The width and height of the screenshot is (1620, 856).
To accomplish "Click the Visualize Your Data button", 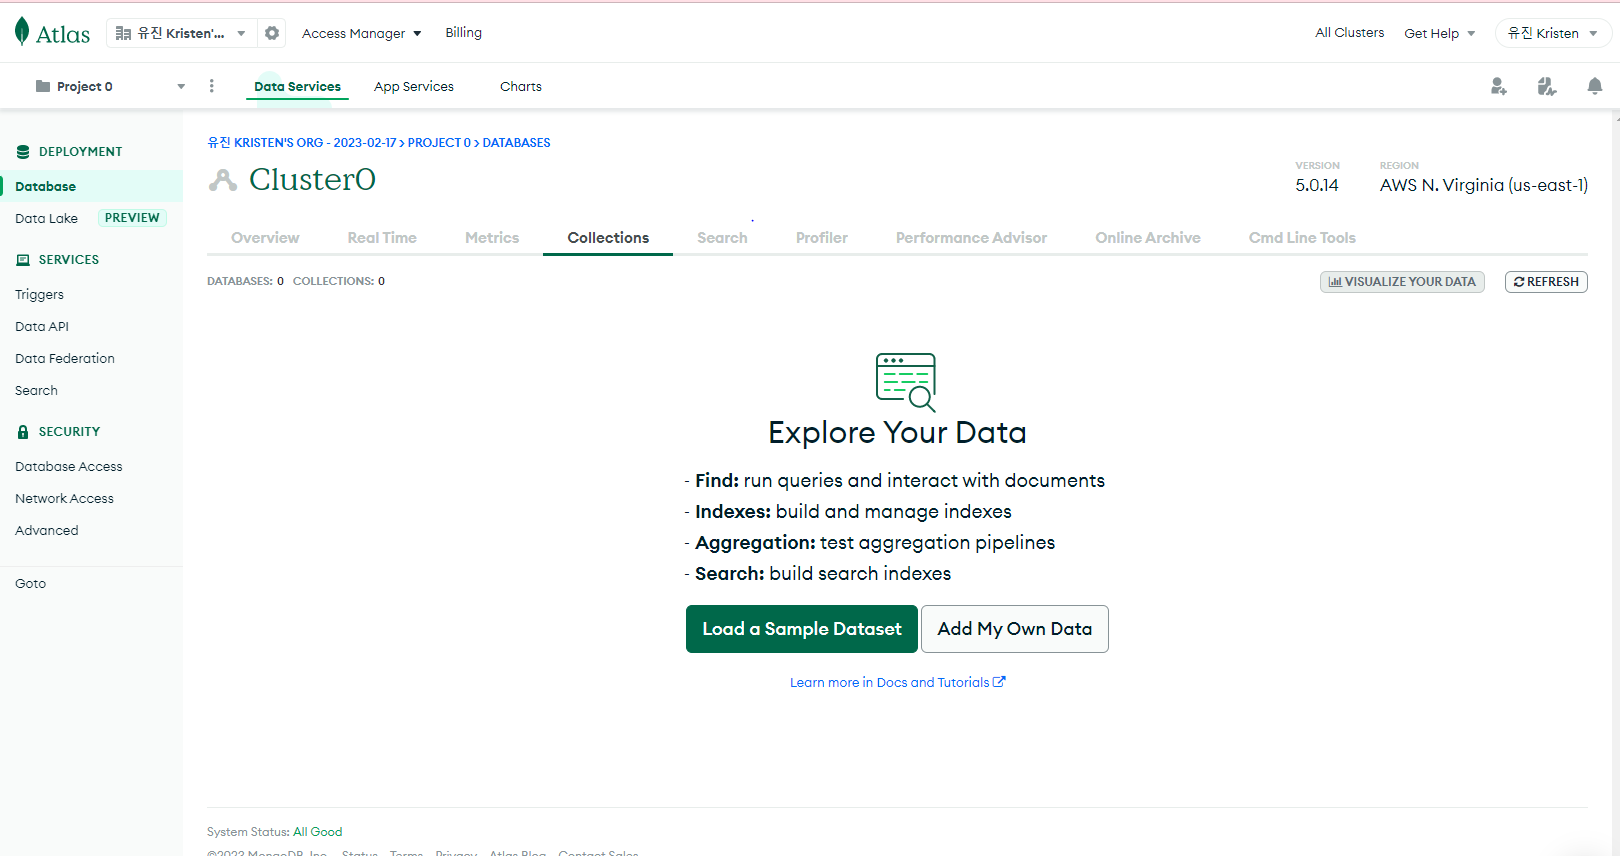I will click(1402, 282).
